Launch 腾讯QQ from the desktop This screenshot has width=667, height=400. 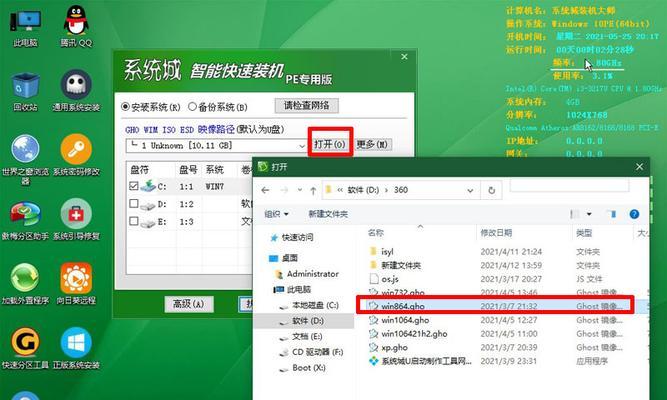[x=76, y=26]
